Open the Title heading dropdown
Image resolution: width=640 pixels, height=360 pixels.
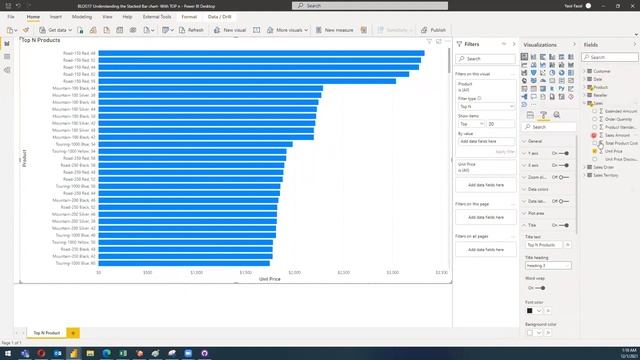(x=548, y=266)
